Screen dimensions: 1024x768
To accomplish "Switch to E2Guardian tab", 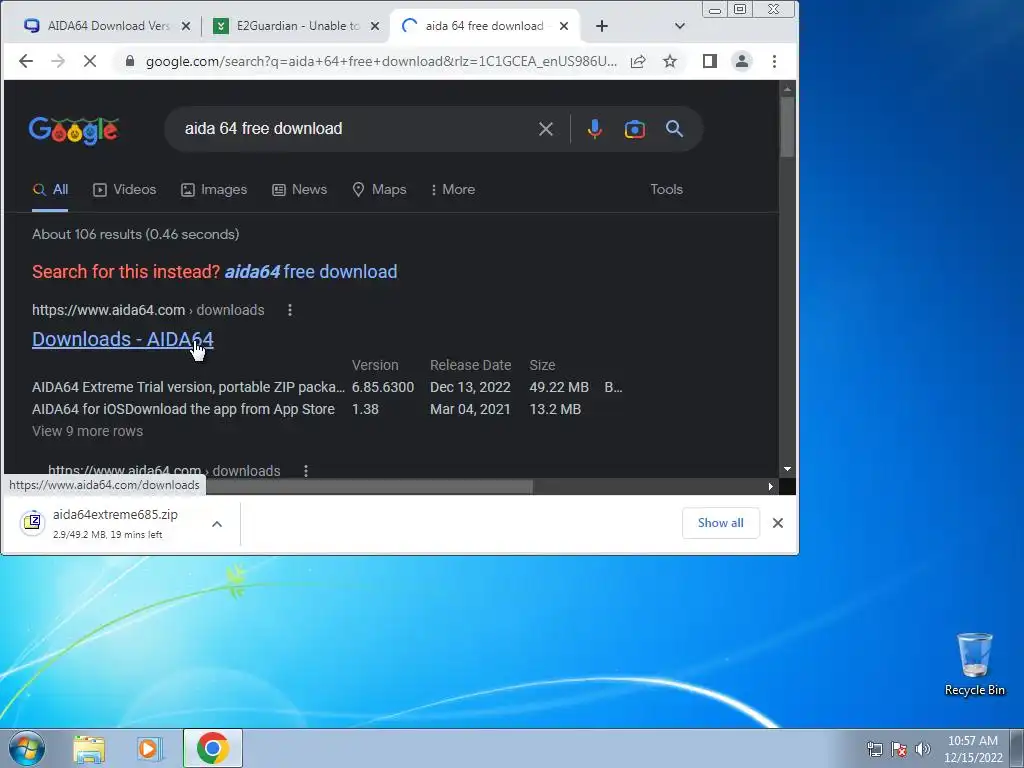I will [296, 26].
